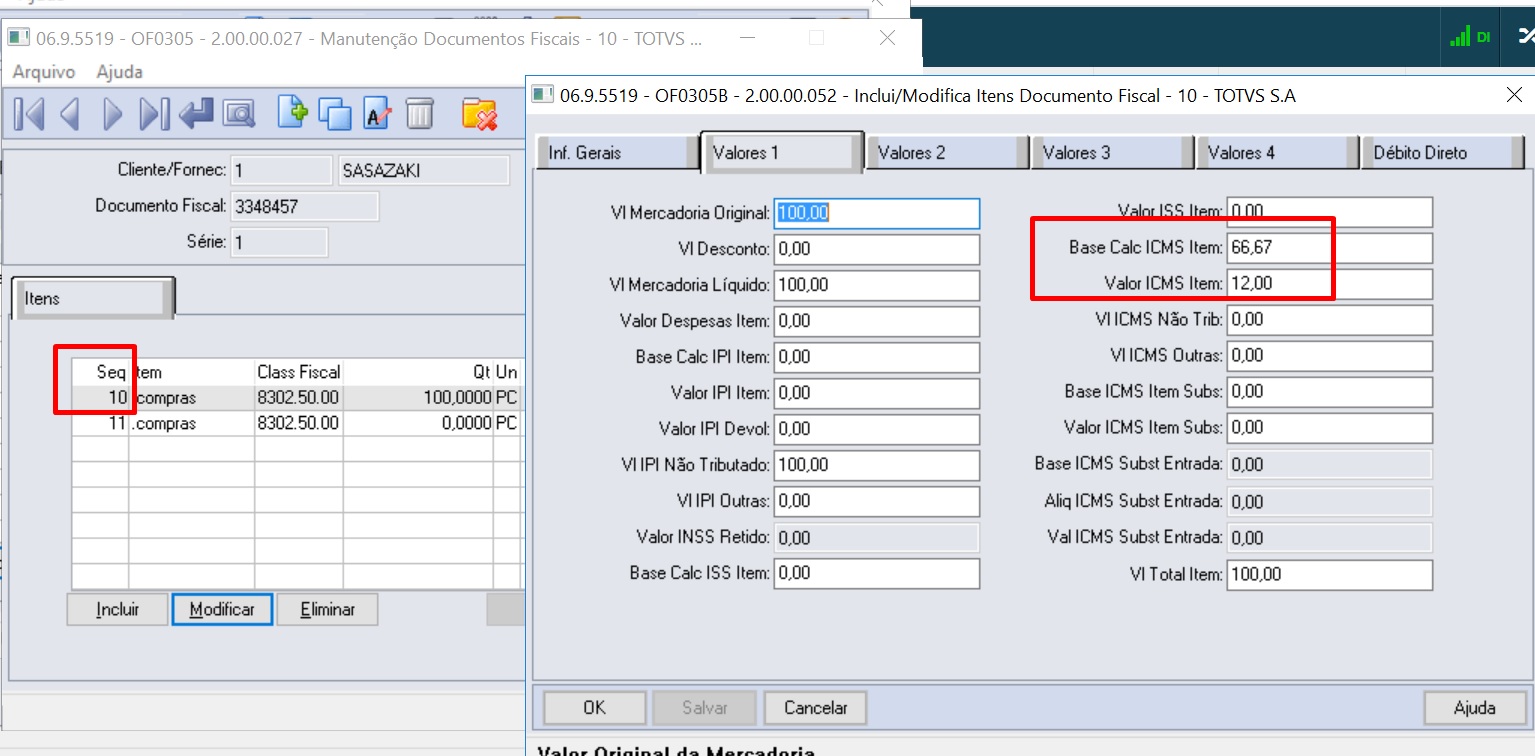Screen dimensions: 1535x756
Task: Click the Base Calc ICMS Item field
Action: click(x=1330, y=248)
